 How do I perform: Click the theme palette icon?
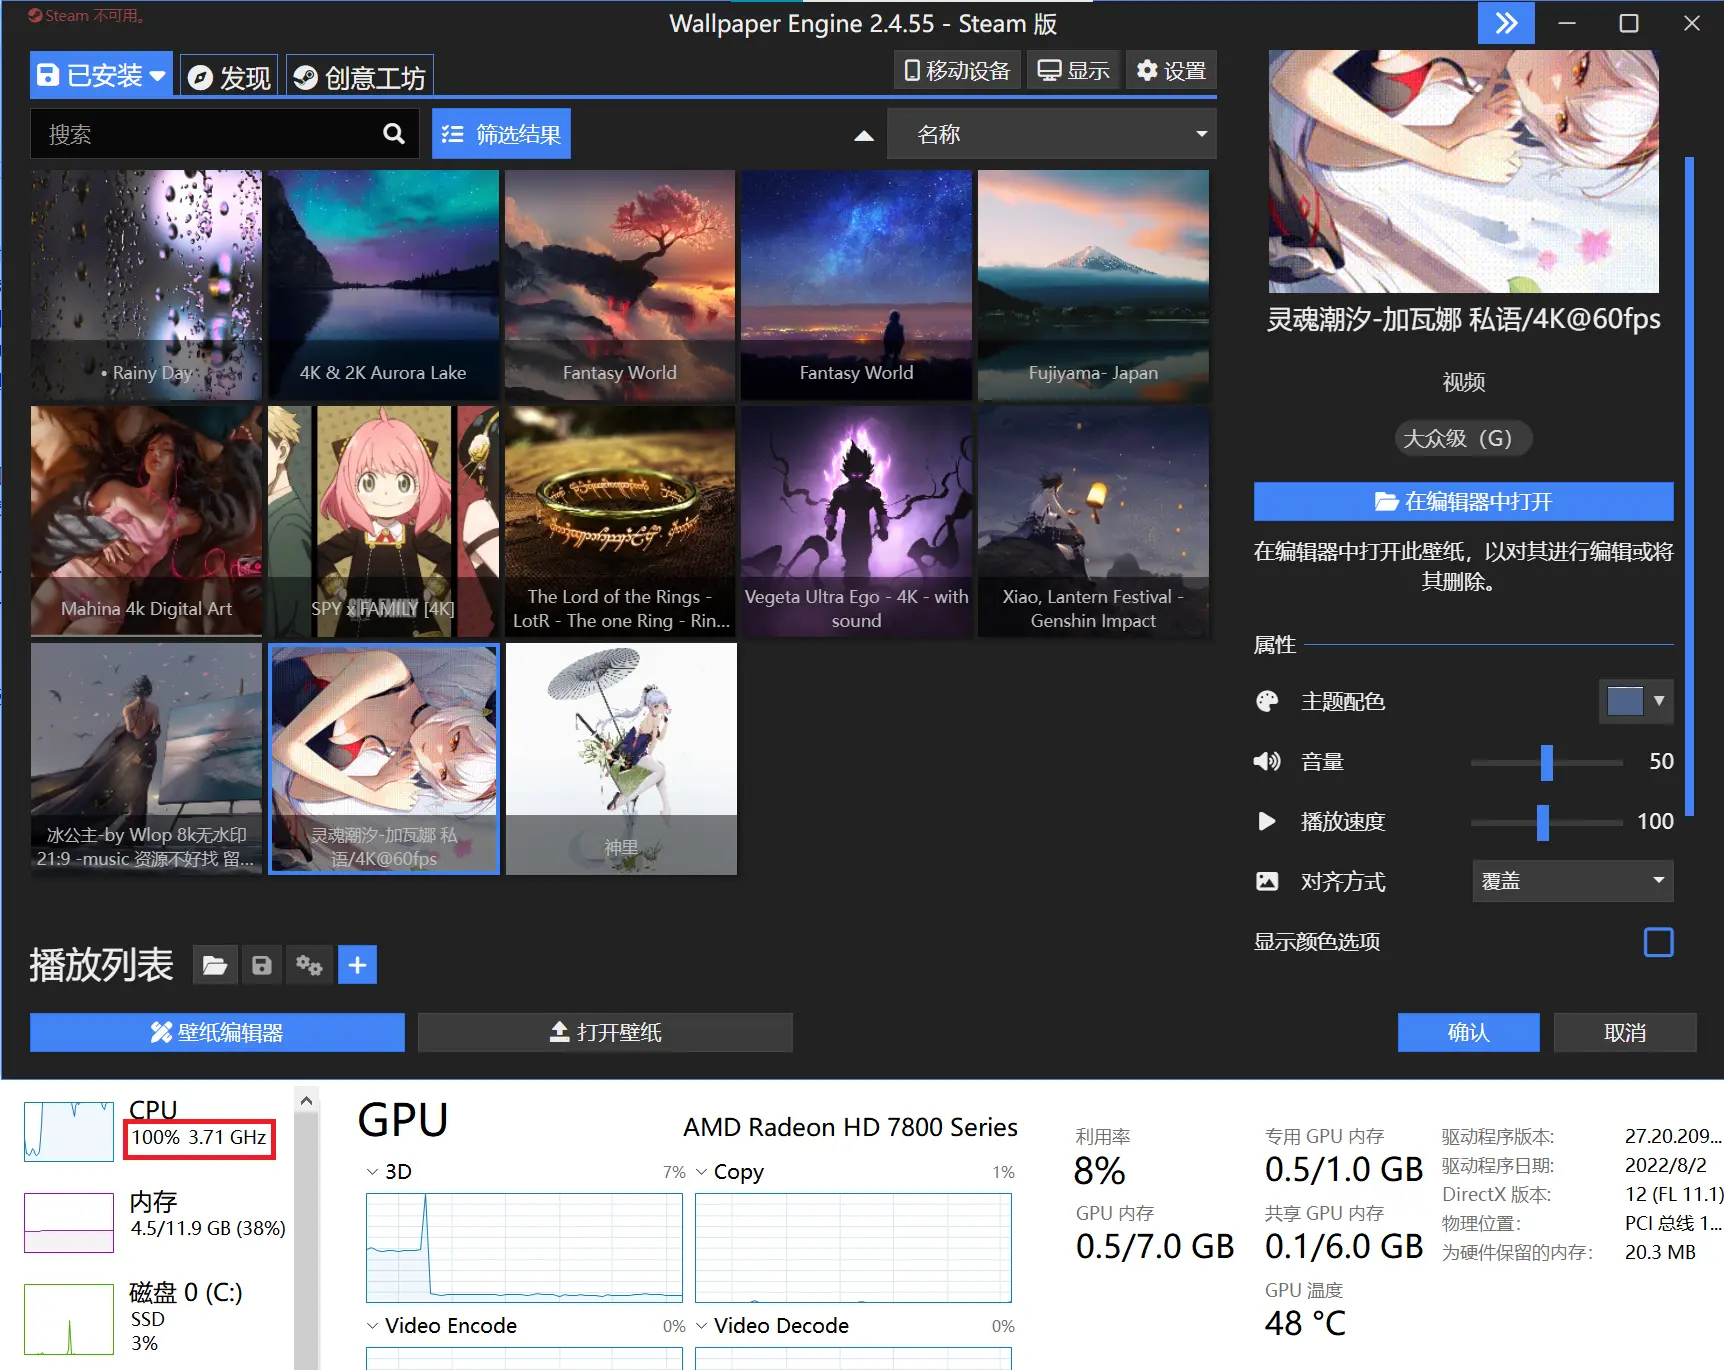click(x=1267, y=701)
